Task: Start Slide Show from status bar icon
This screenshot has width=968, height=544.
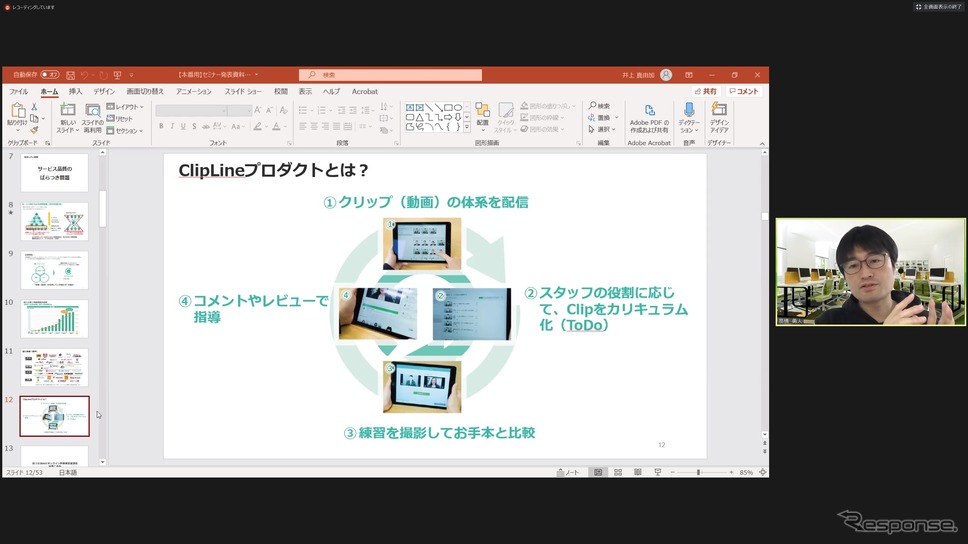Action: (657, 472)
